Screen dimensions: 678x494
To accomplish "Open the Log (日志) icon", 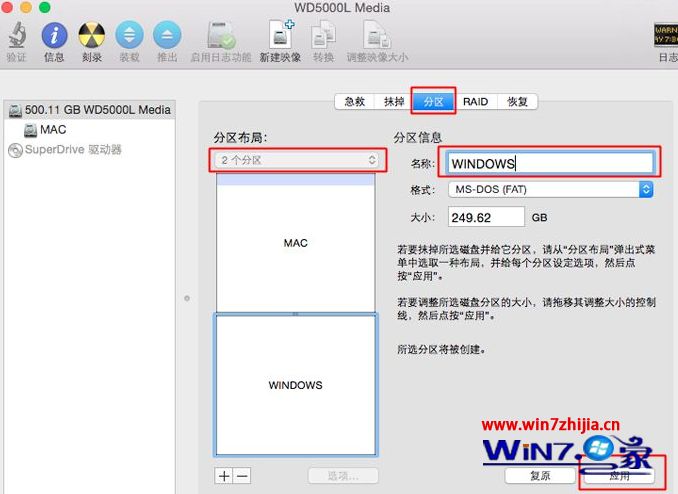I will [x=666, y=35].
